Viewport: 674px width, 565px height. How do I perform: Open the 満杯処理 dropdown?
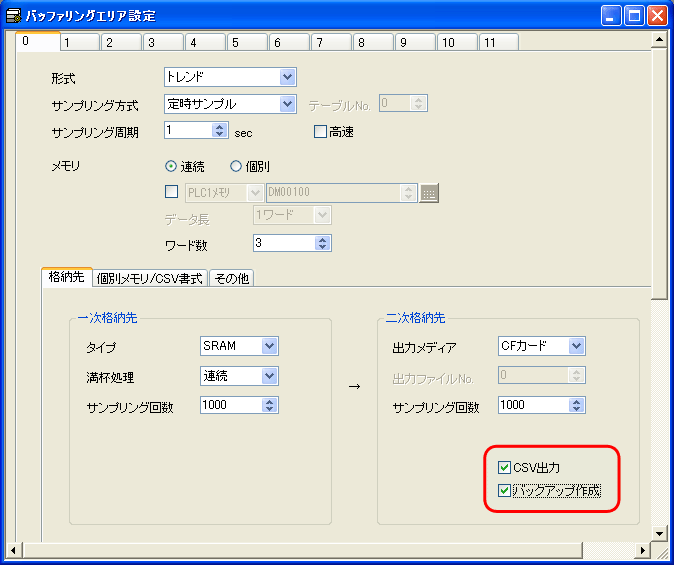pyautogui.click(x=269, y=375)
